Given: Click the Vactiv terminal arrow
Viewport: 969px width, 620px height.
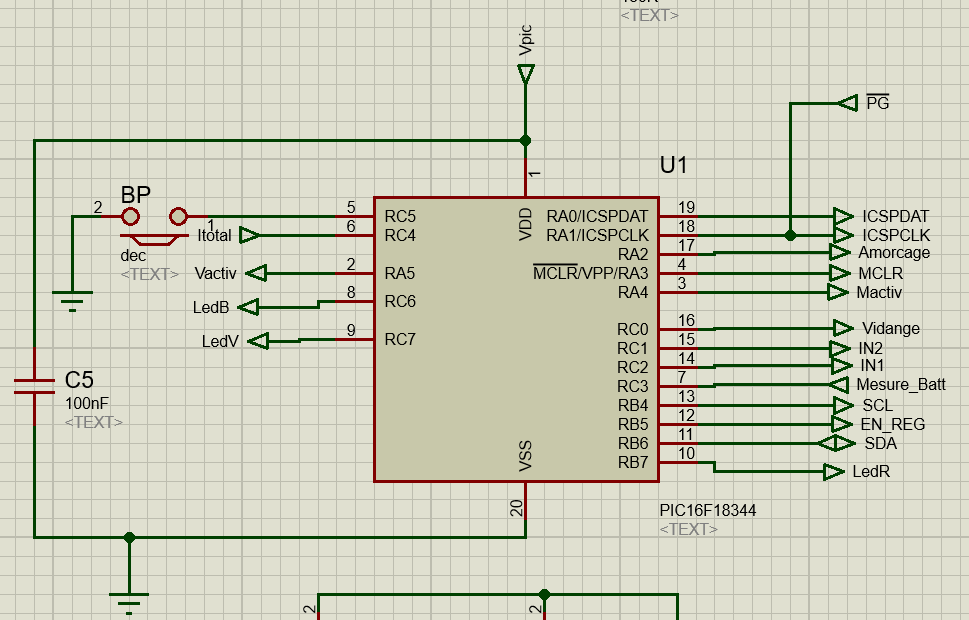Looking at the screenshot, I should click(x=256, y=273).
